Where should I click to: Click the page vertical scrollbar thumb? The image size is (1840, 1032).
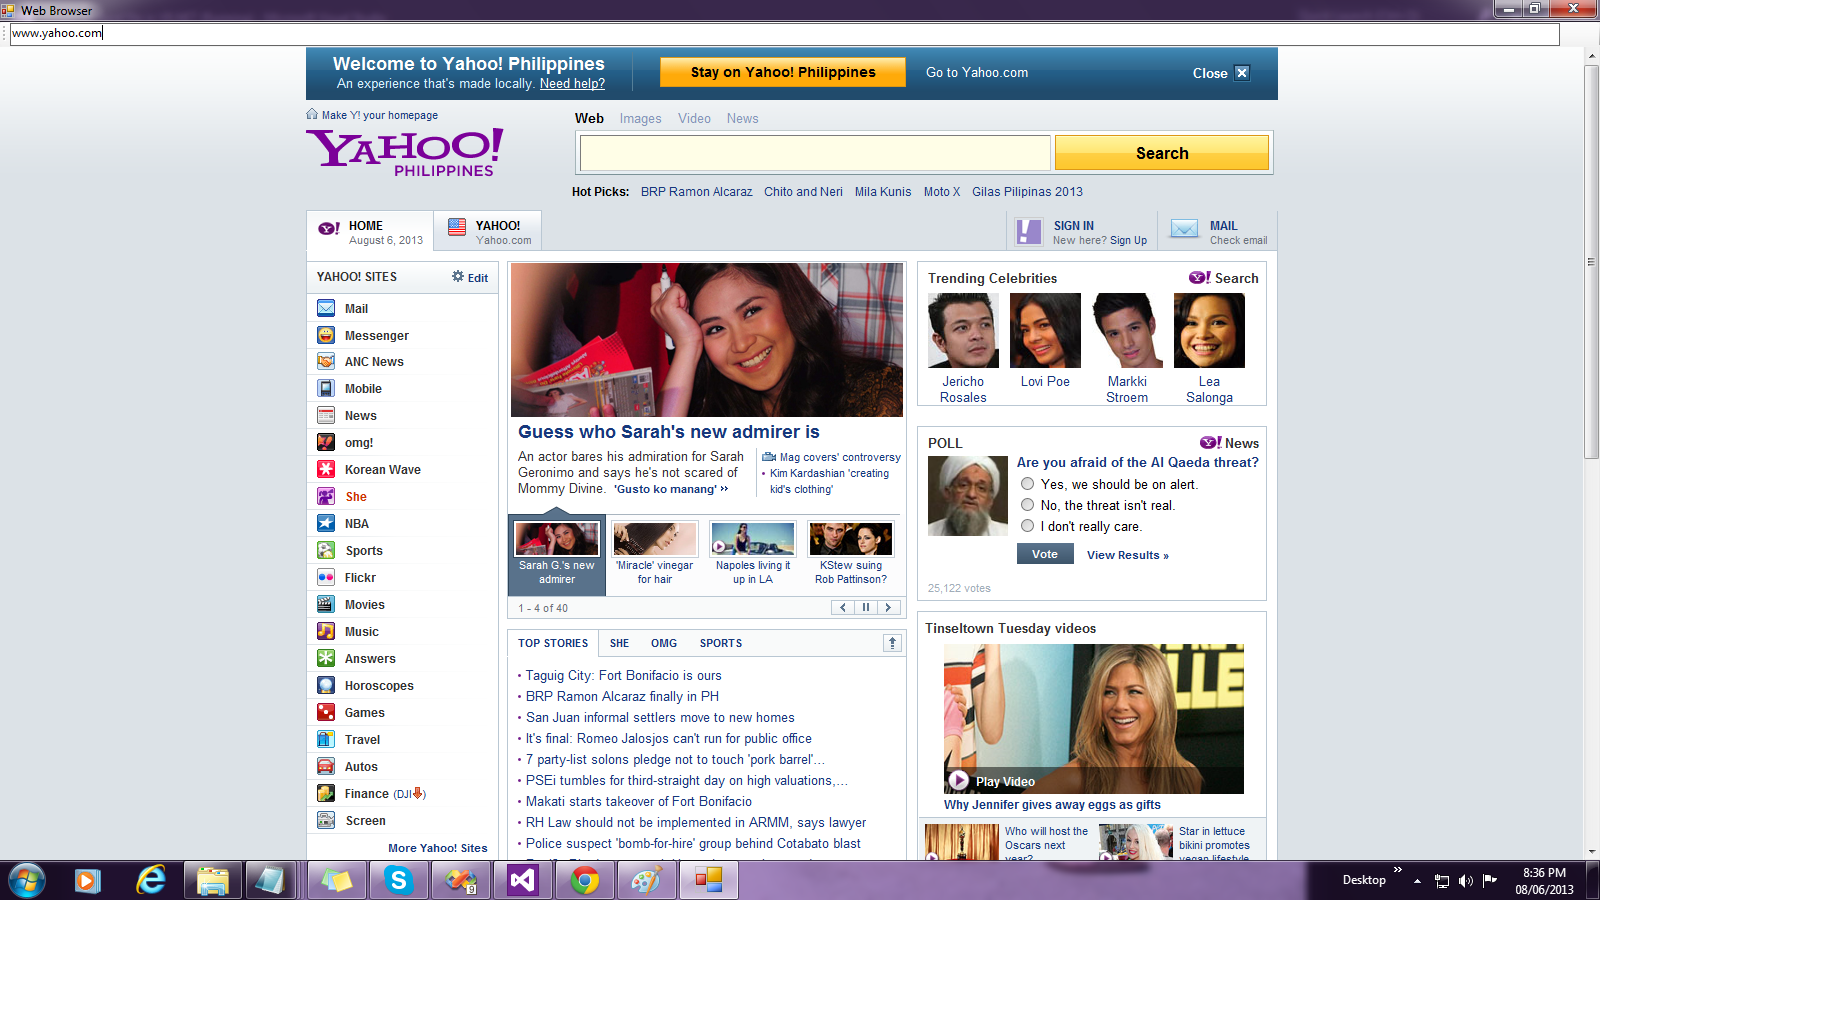(x=1591, y=260)
